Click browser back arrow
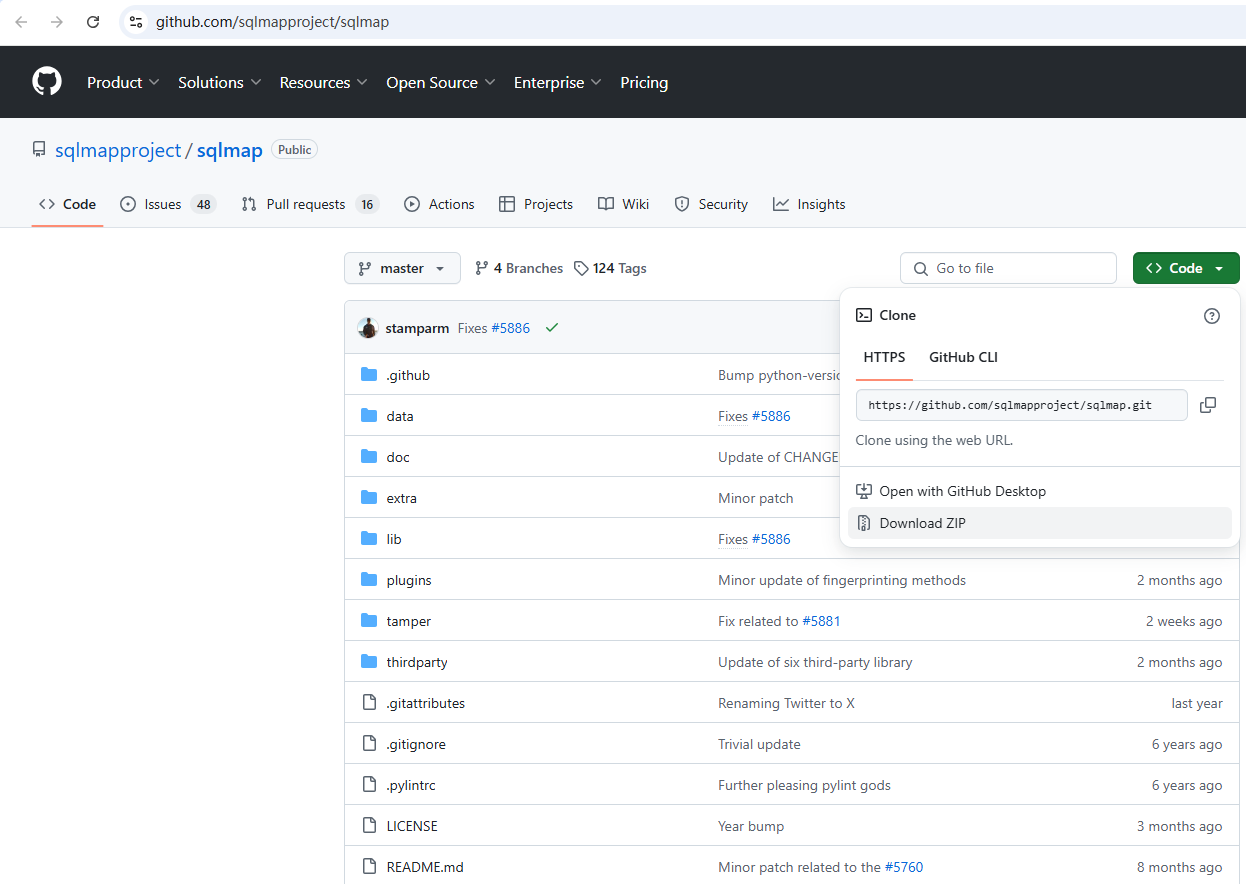 (x=21, y=22)
